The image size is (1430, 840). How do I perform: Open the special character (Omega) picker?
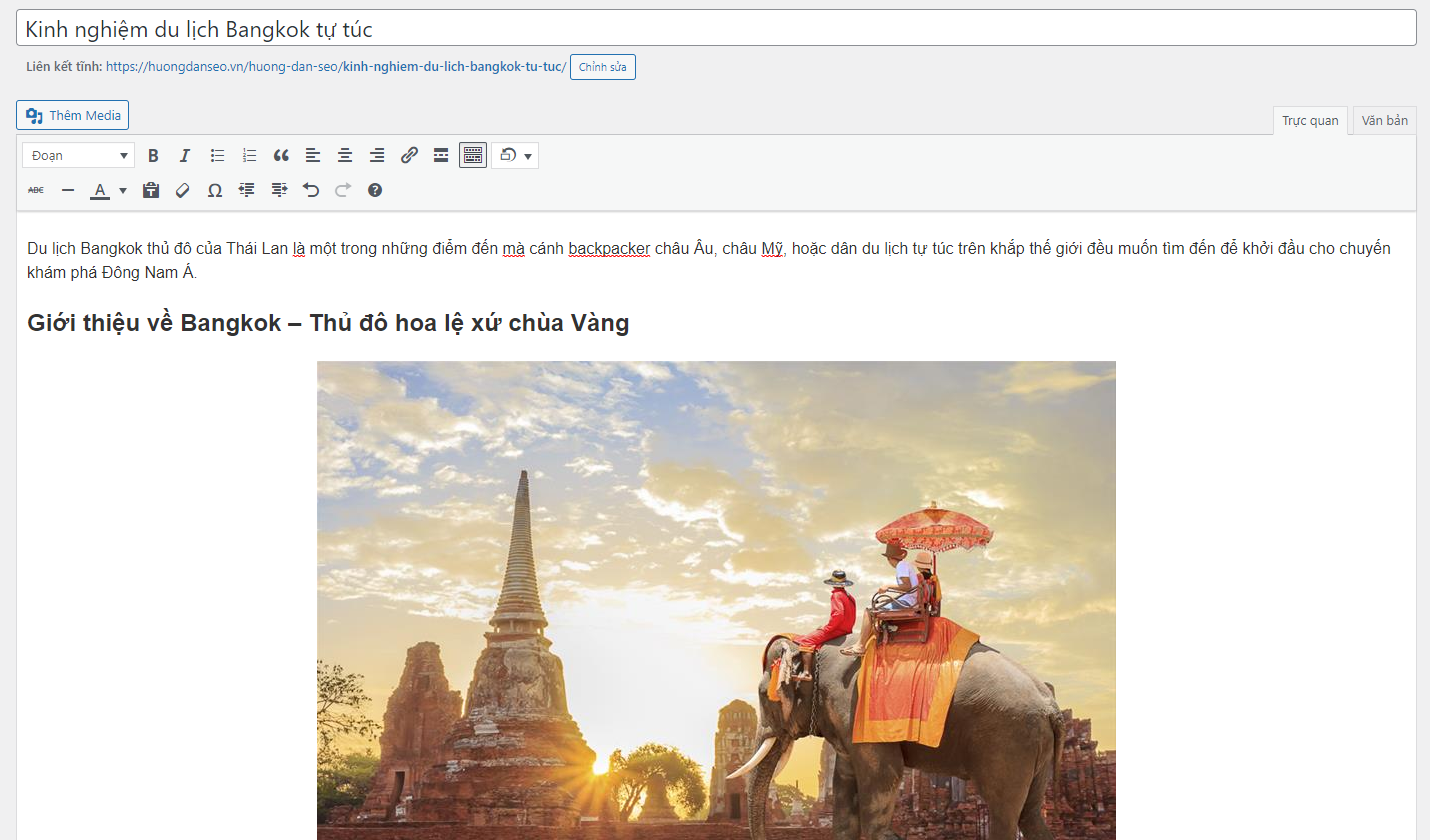coord(215,190)
